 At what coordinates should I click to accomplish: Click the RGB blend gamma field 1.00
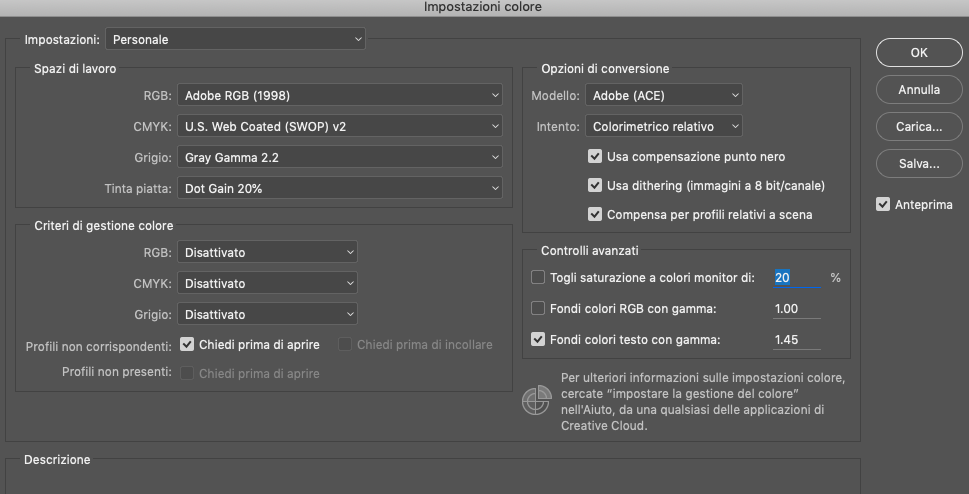(x=797, y=309)
